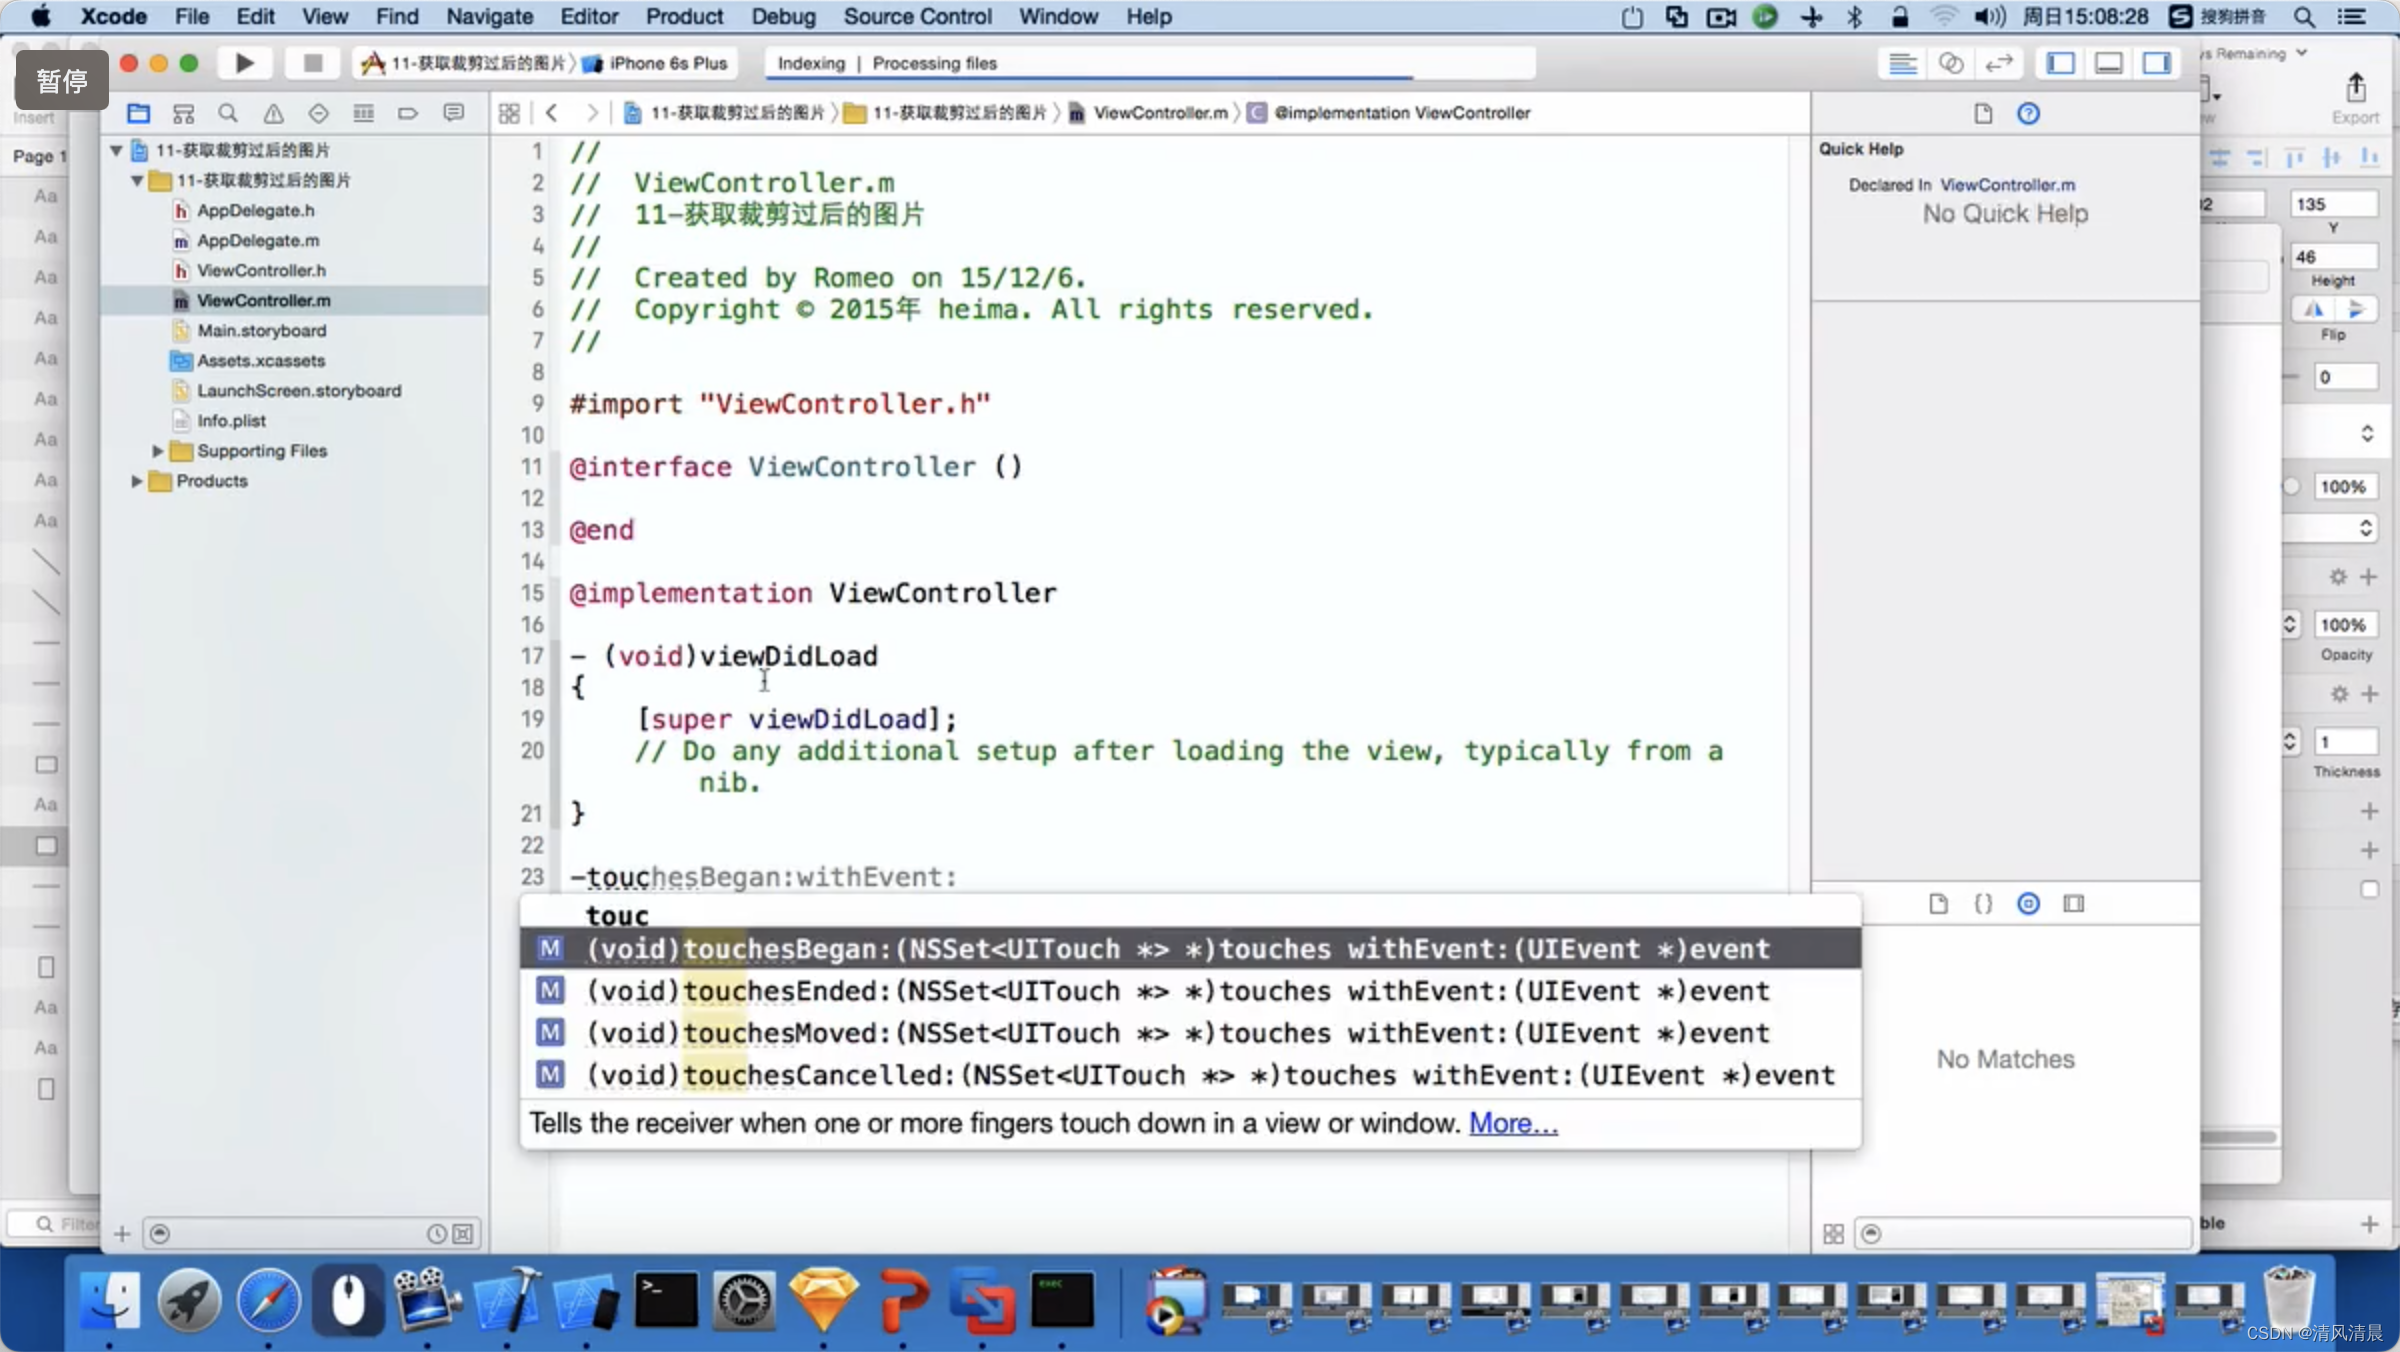
Task: Open the scheme selector 11-获取裁剪过后的图片
Action: tap(466, 63)
